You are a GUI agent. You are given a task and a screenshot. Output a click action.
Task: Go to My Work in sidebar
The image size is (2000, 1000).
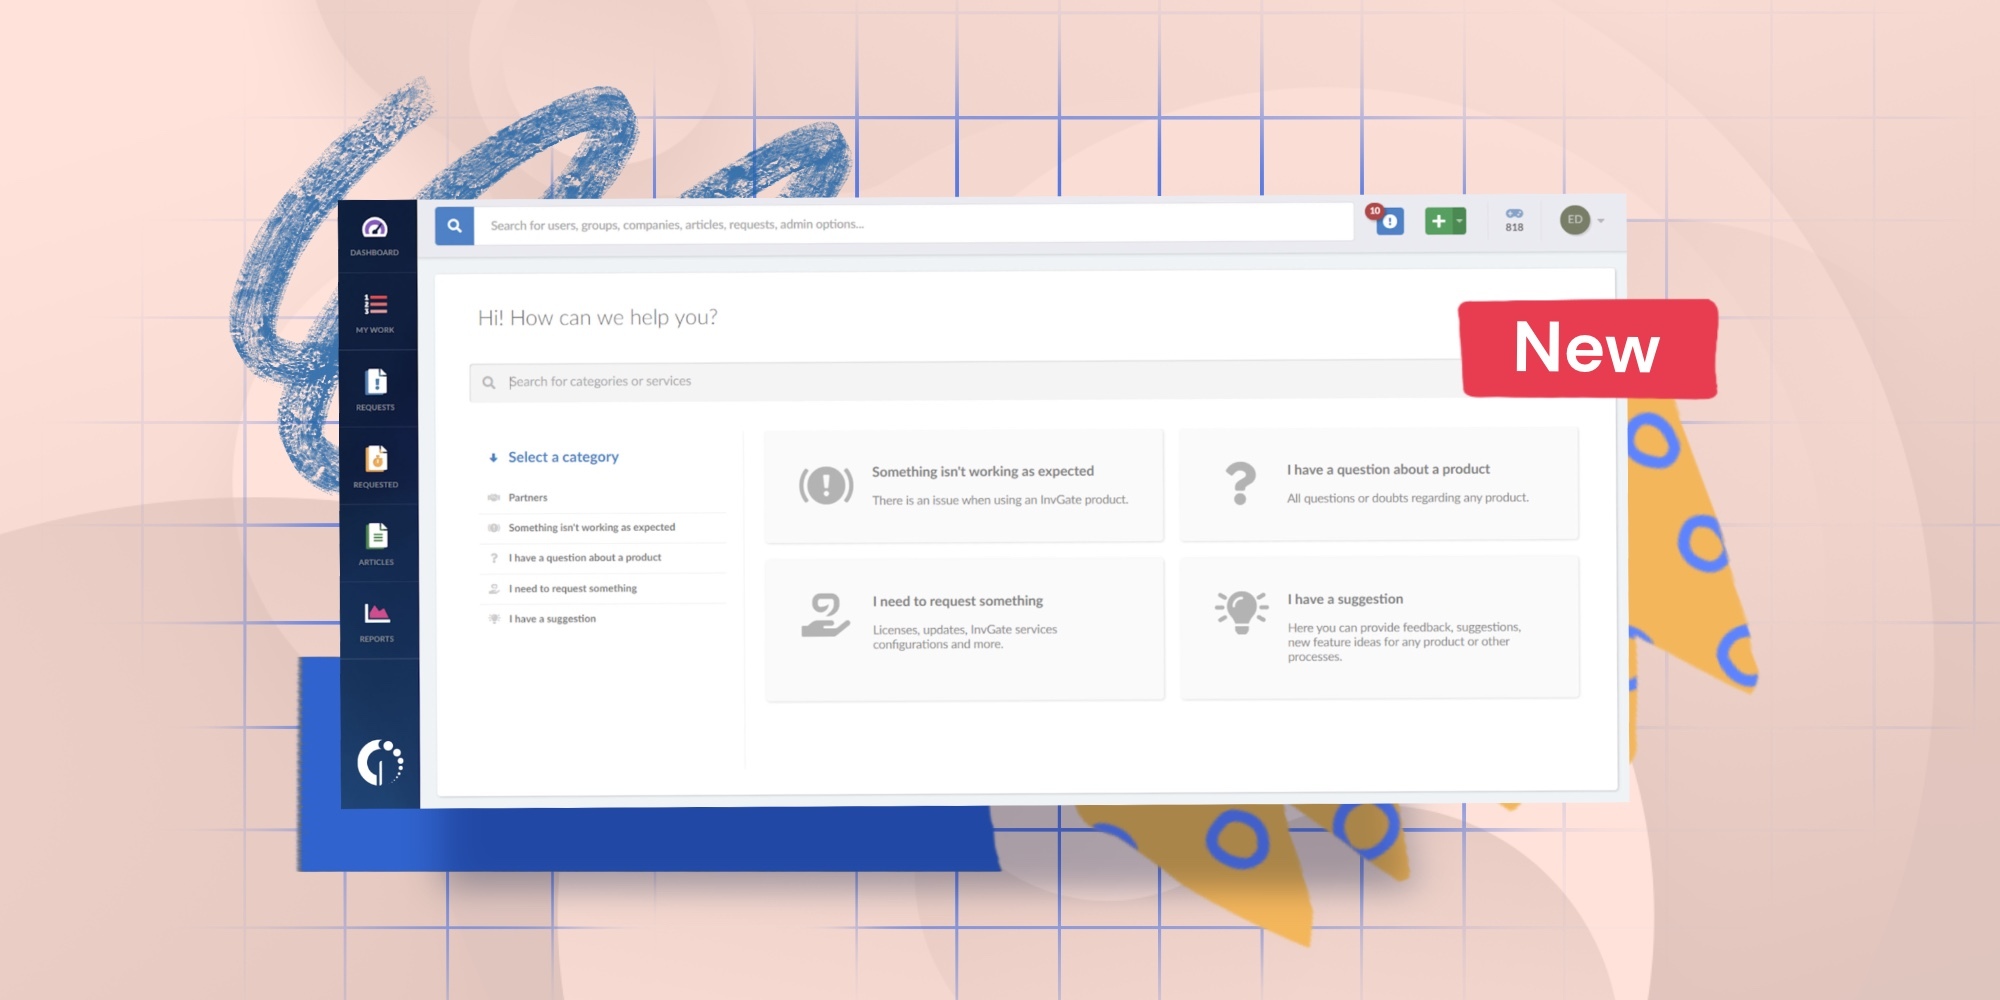tap(376, 313)
